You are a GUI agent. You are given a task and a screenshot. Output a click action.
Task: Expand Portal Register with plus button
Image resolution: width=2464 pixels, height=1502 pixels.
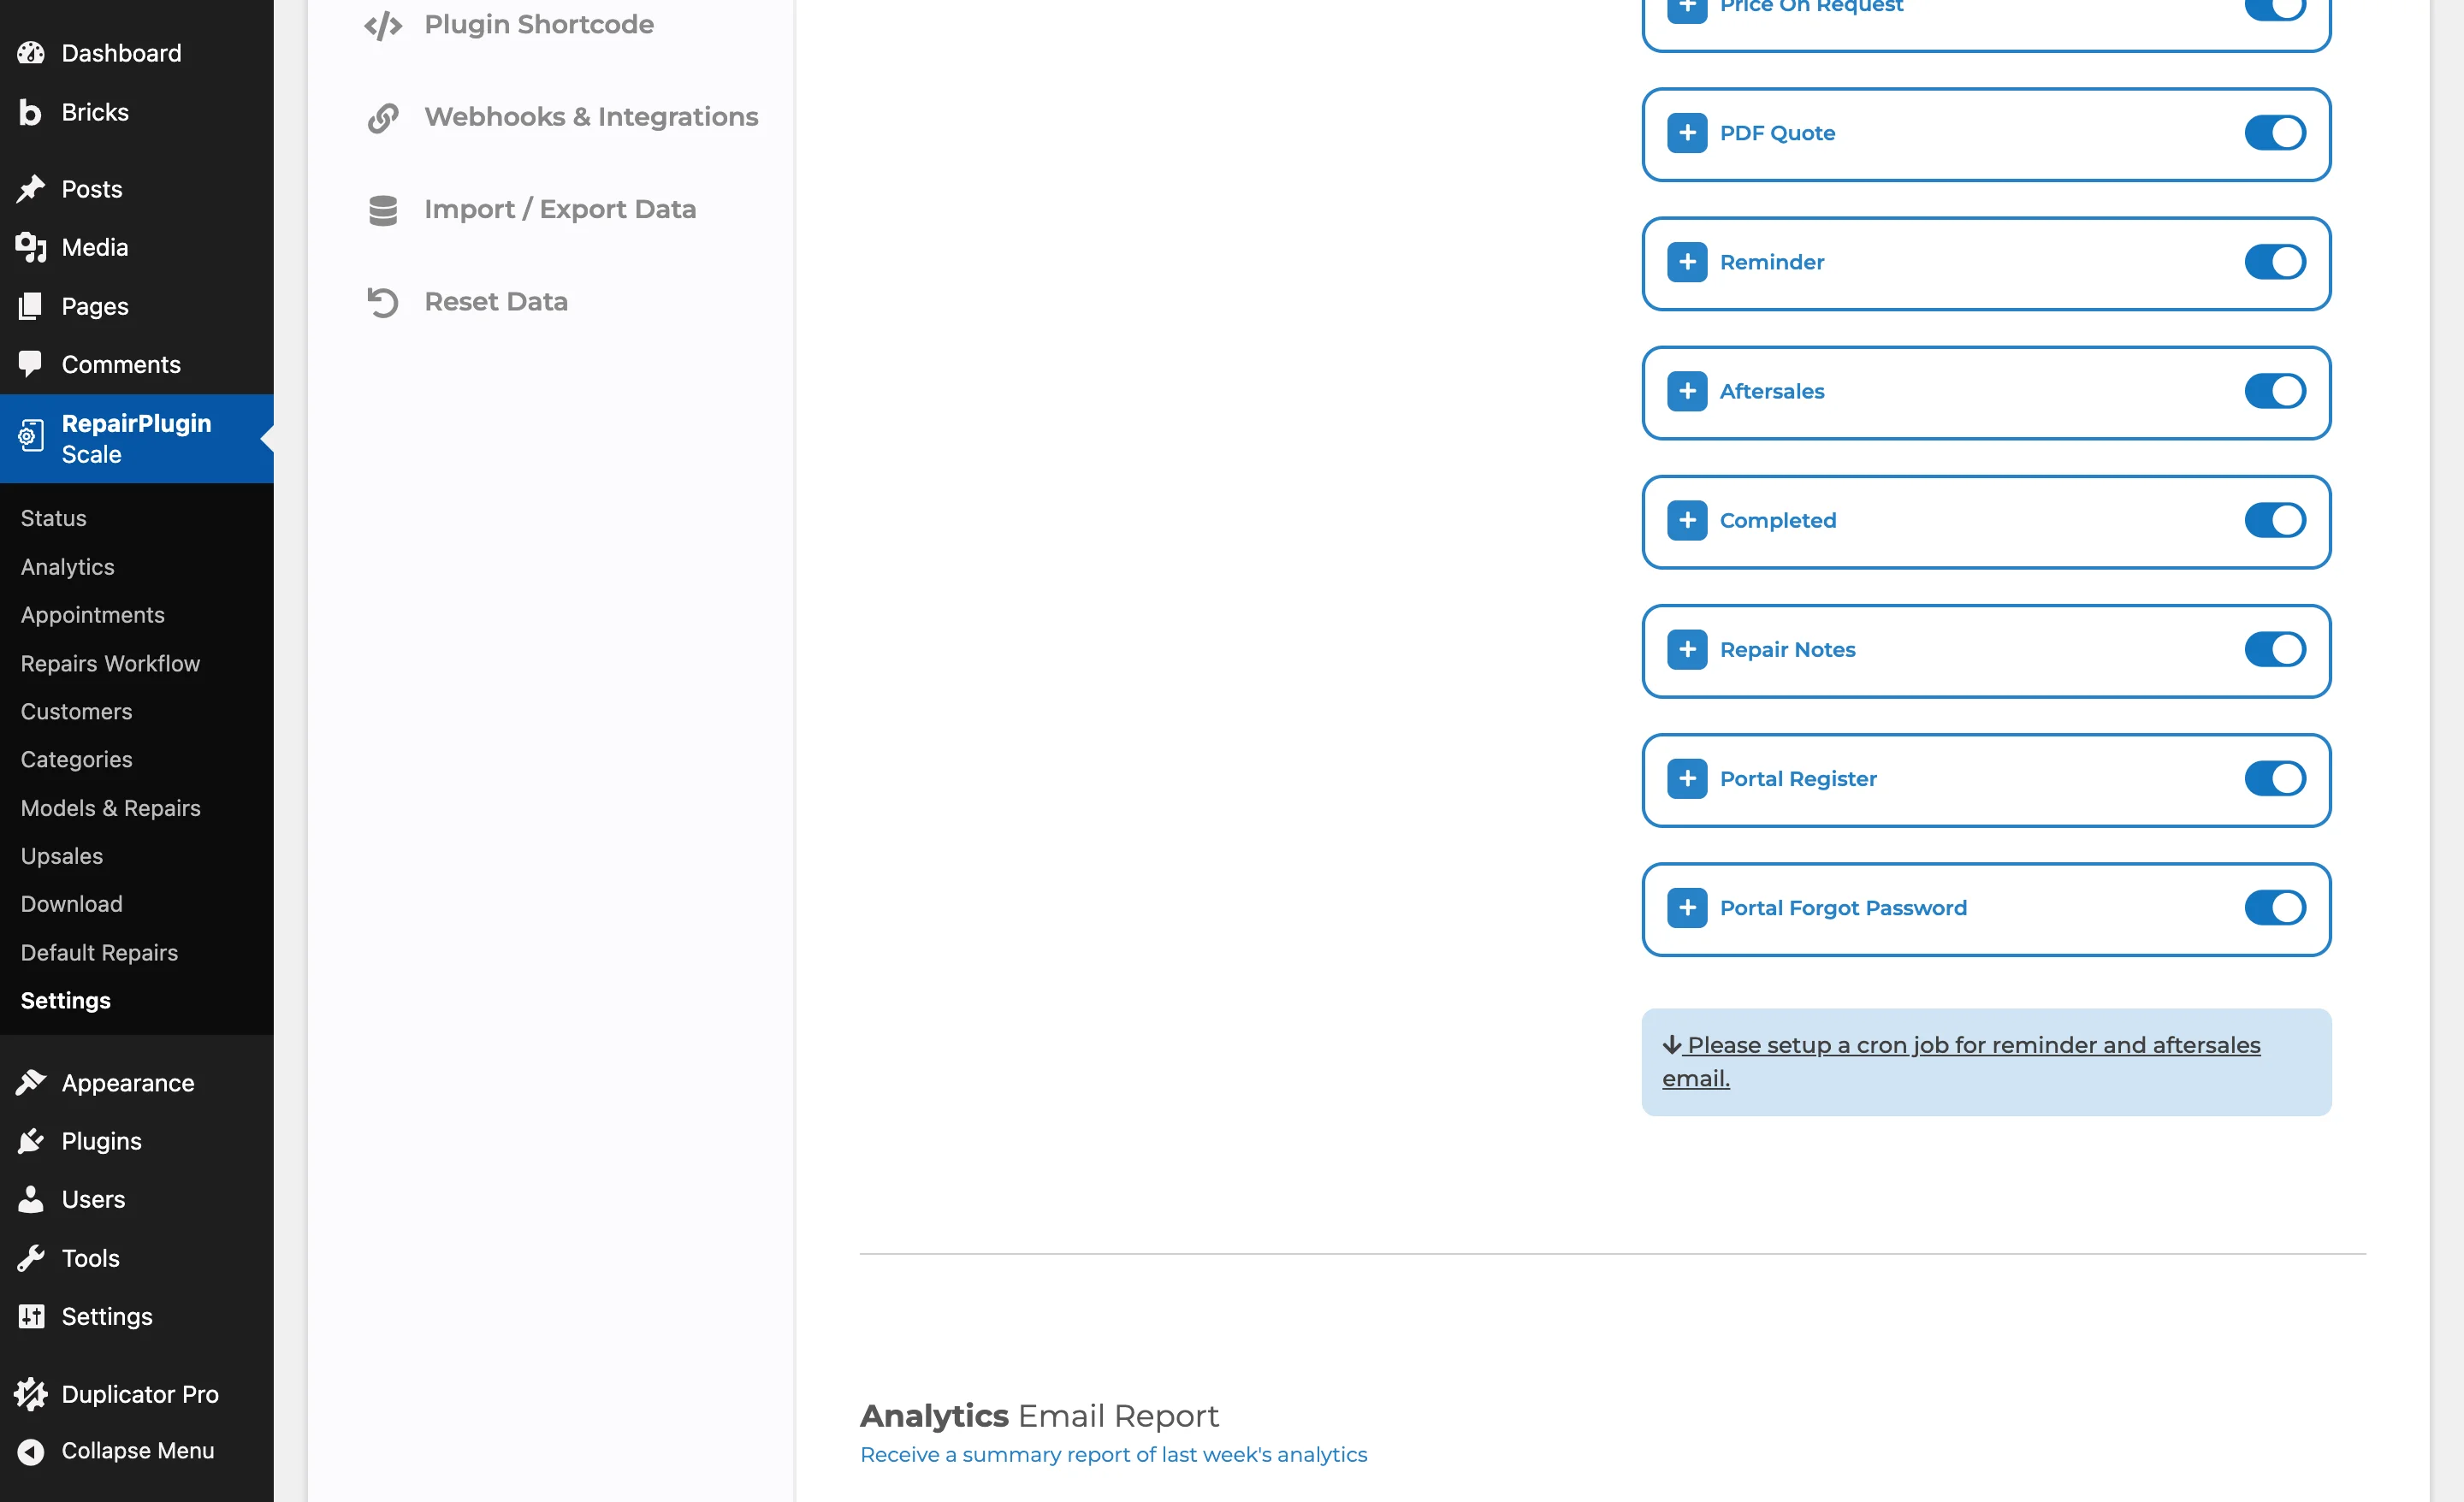coord(1687,778)
